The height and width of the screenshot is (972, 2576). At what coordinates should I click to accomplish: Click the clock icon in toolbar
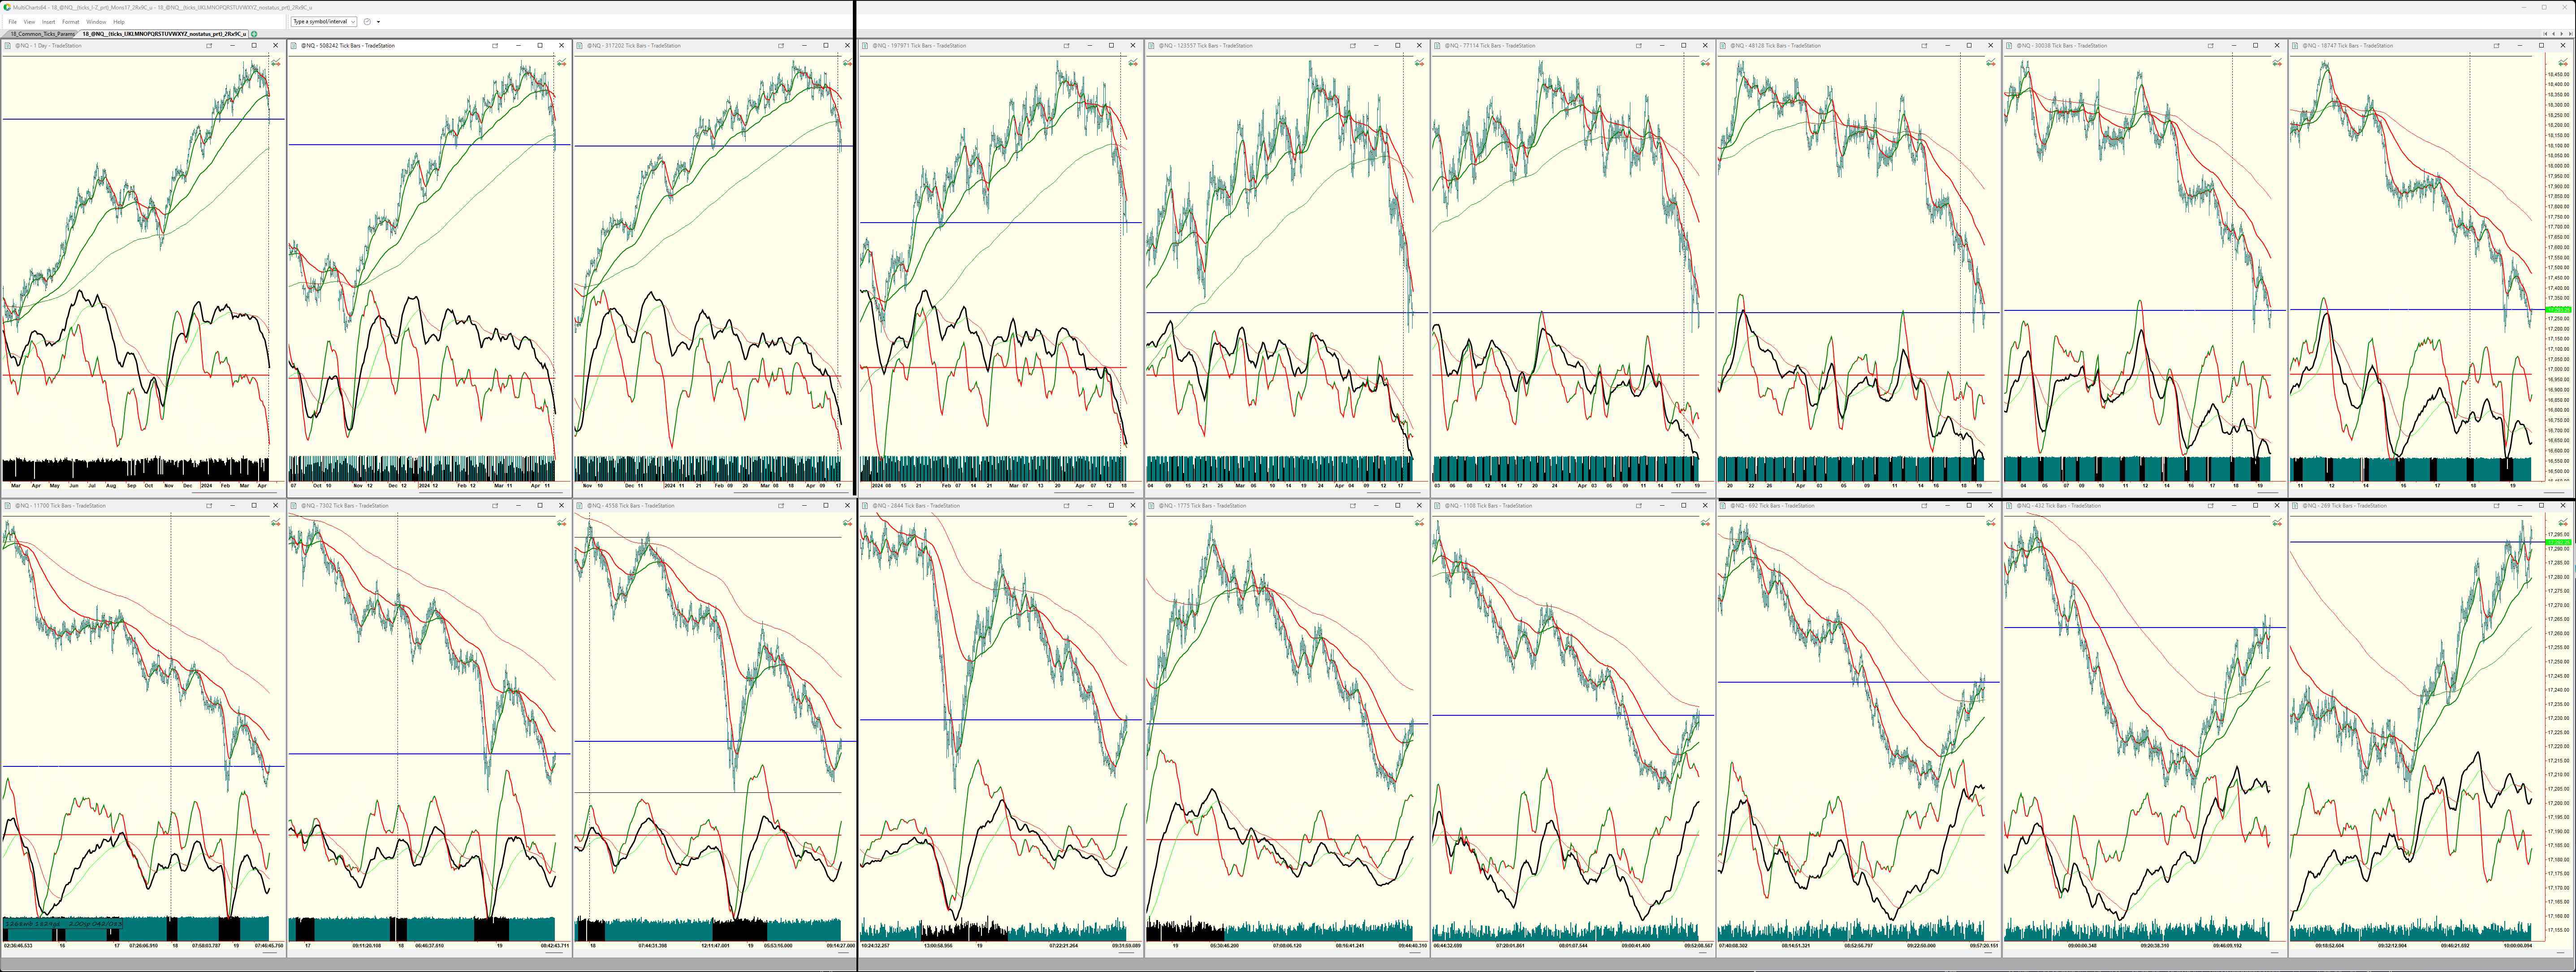[367, 22]
